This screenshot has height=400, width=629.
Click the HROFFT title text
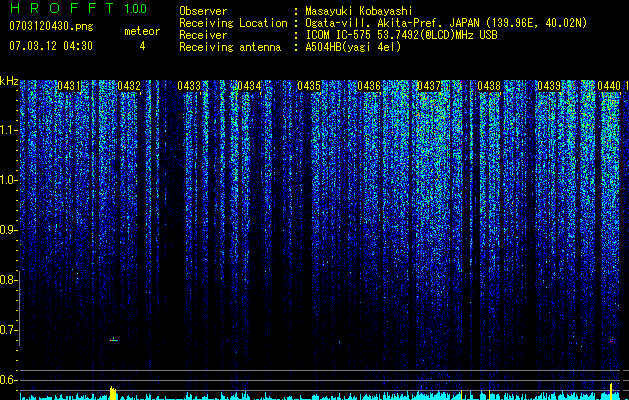[x=62, y=8]
